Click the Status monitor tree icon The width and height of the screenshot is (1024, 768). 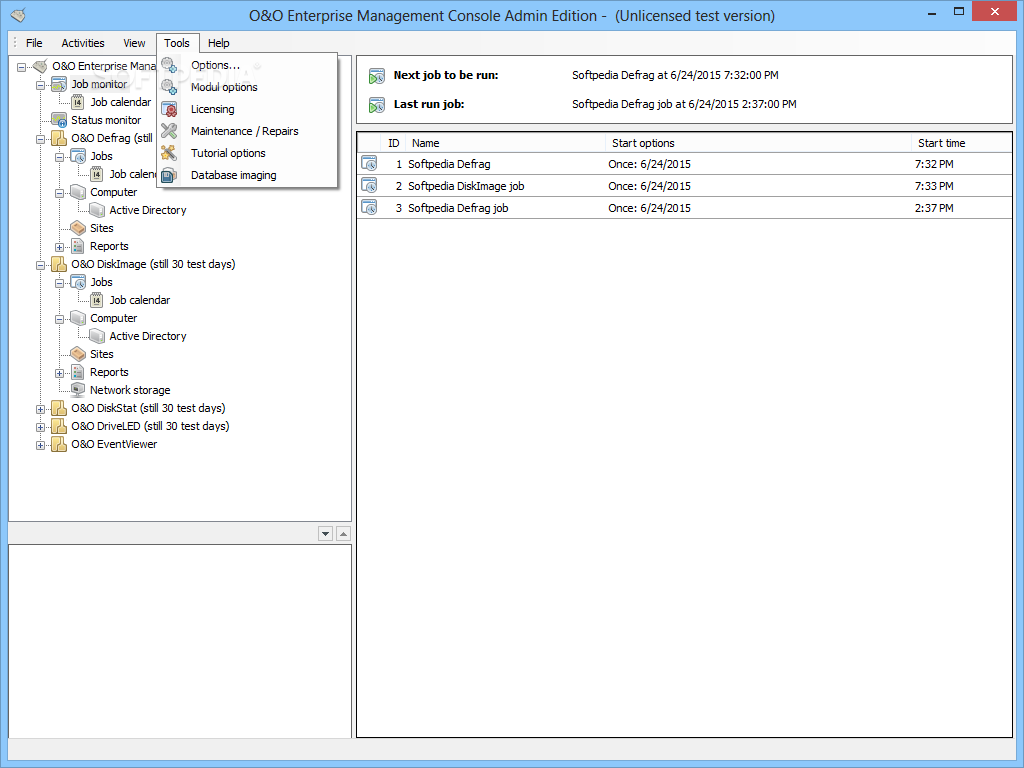59,120
